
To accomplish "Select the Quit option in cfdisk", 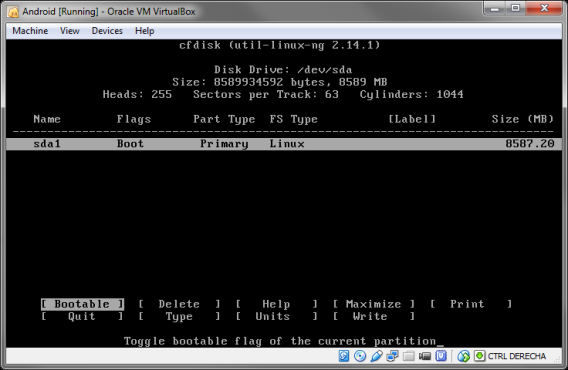I will 82,316.
